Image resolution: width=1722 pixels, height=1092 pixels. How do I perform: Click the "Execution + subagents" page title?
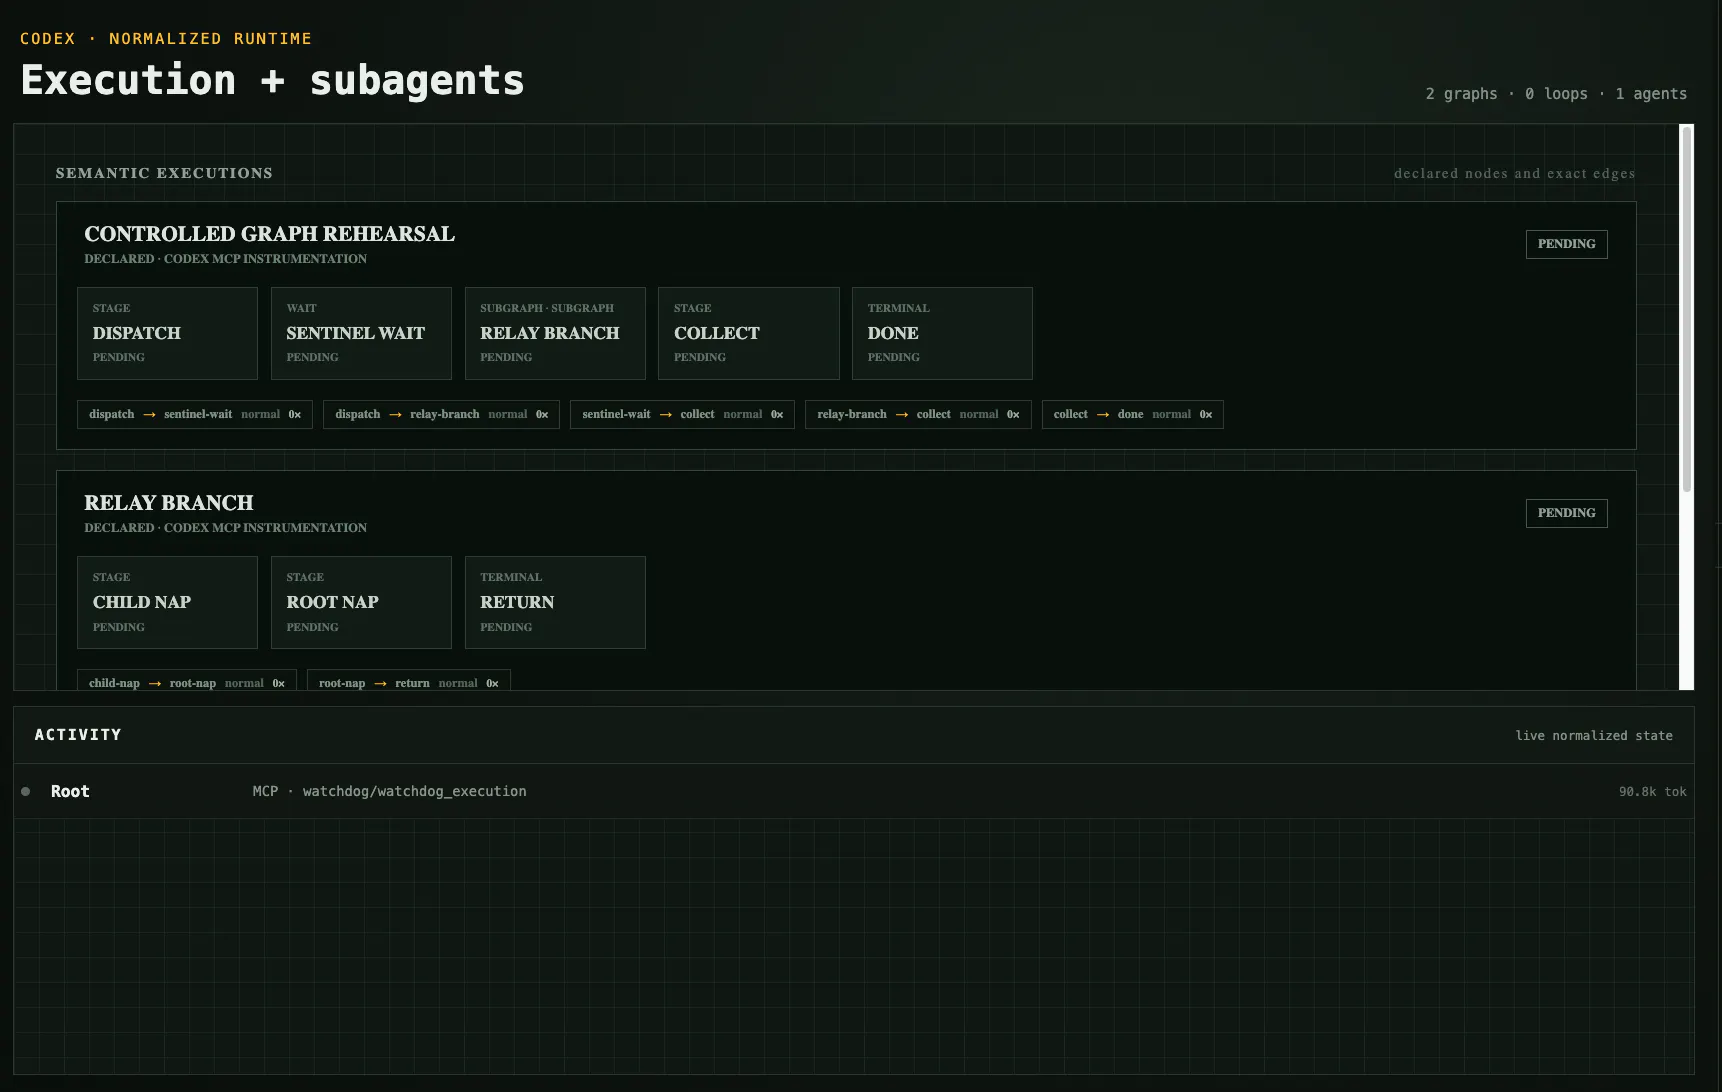coord(272,80)
